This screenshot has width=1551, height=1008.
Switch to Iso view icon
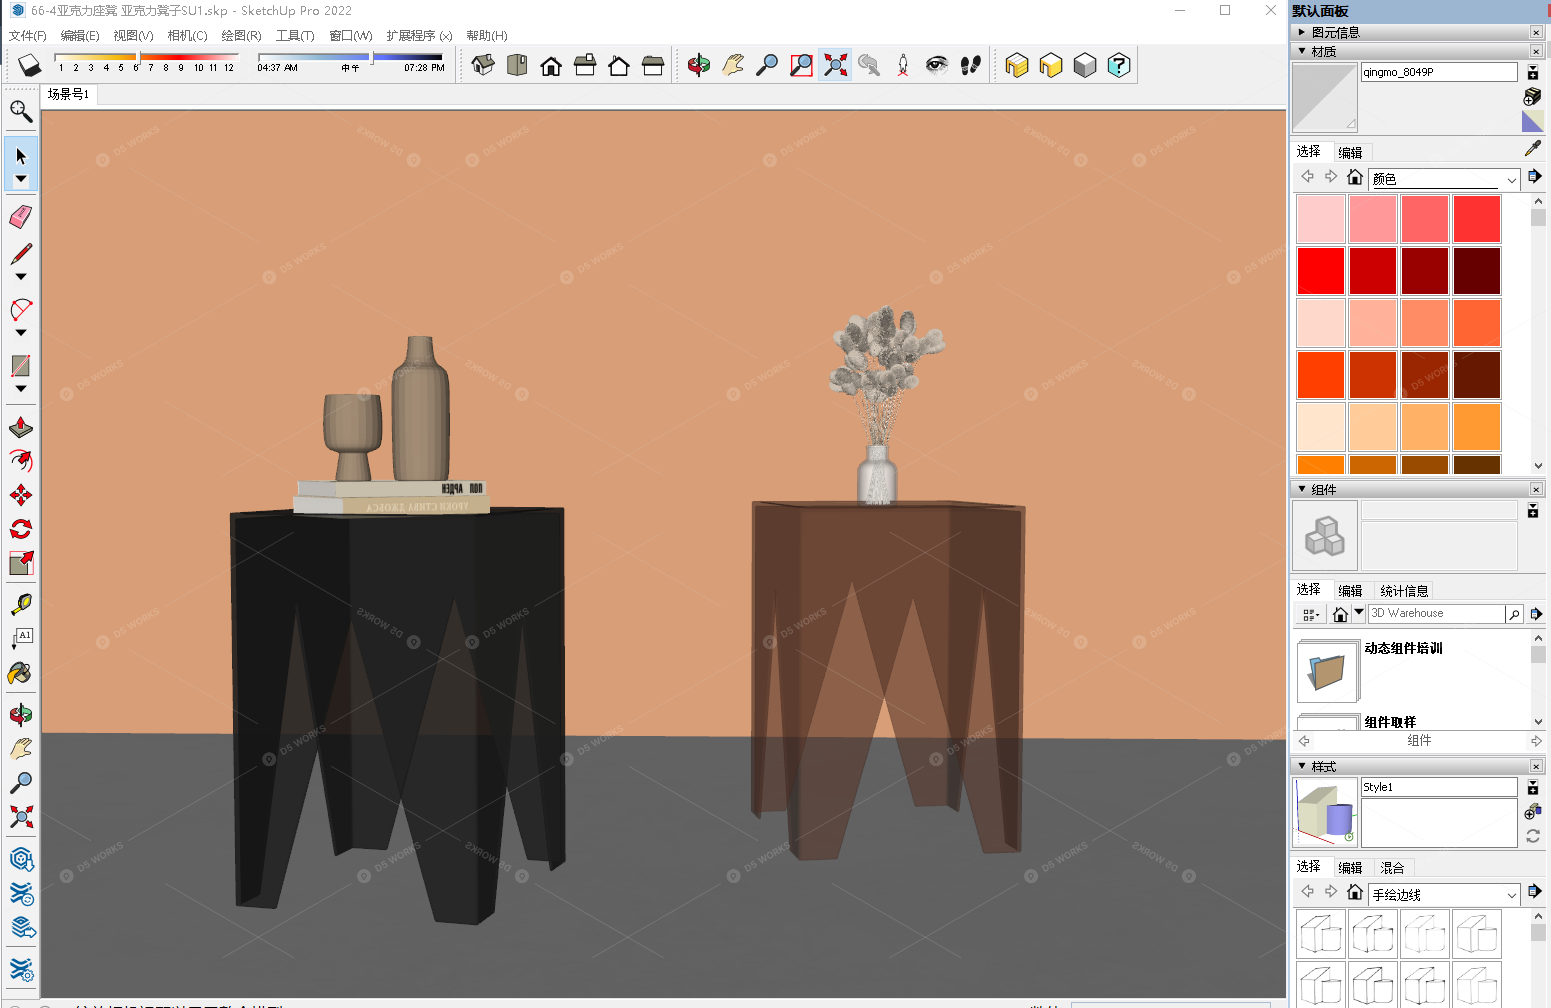483,65
